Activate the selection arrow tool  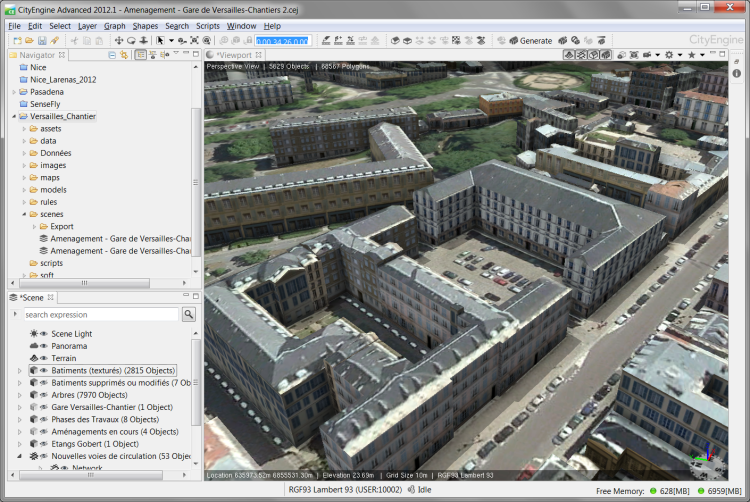point(160,41)
